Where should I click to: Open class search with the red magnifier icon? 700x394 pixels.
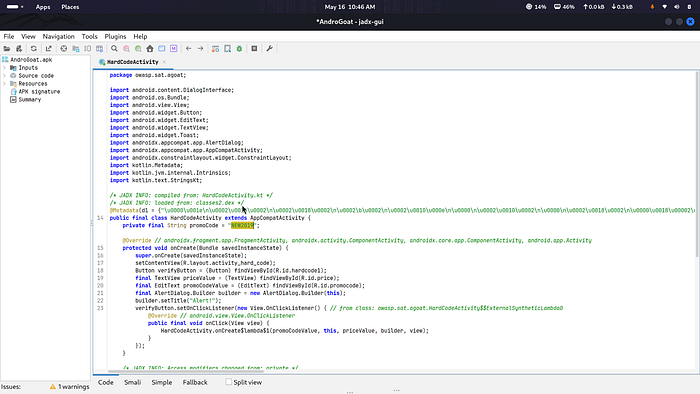(126, 49)
